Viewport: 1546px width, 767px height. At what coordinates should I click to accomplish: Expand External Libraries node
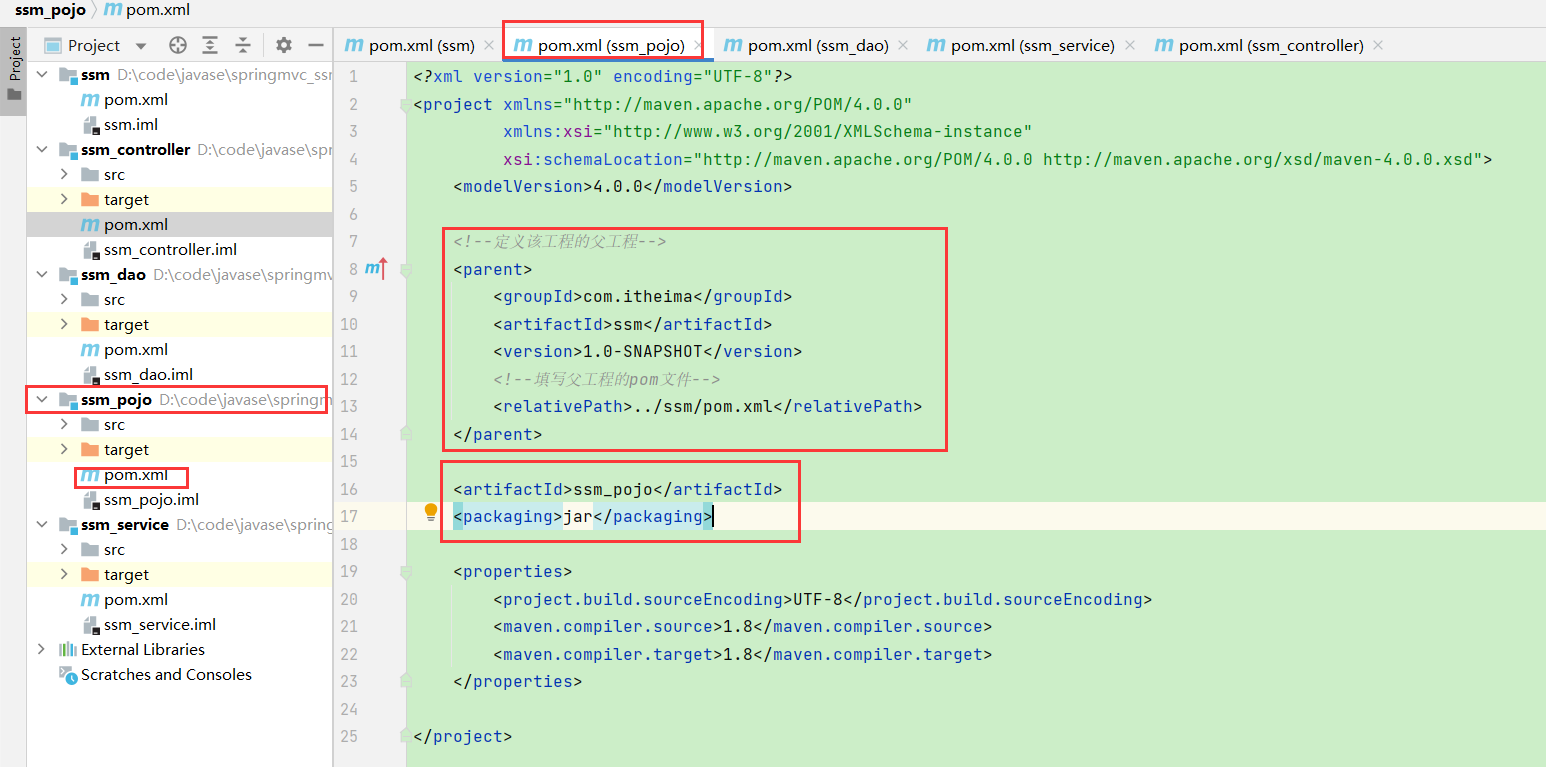[41, 650]
